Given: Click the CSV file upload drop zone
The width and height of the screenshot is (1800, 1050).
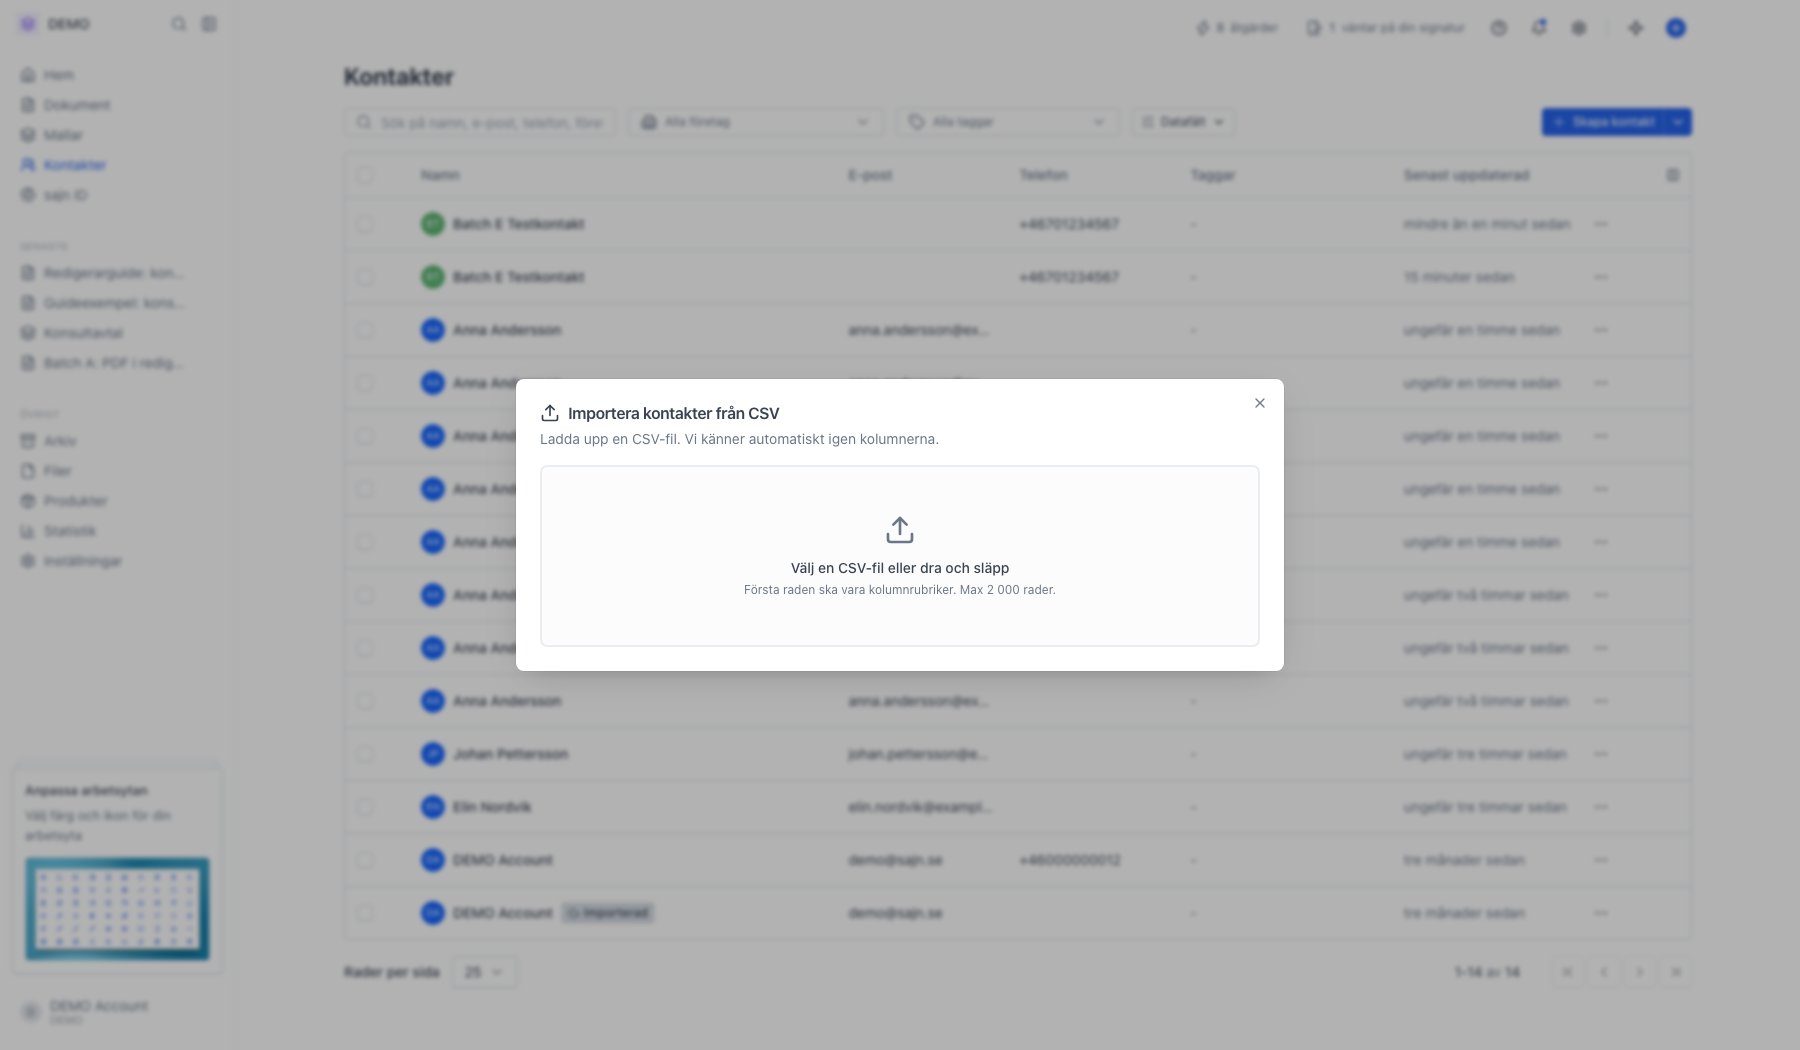Looking at the screenshot, I should (900, 556).
